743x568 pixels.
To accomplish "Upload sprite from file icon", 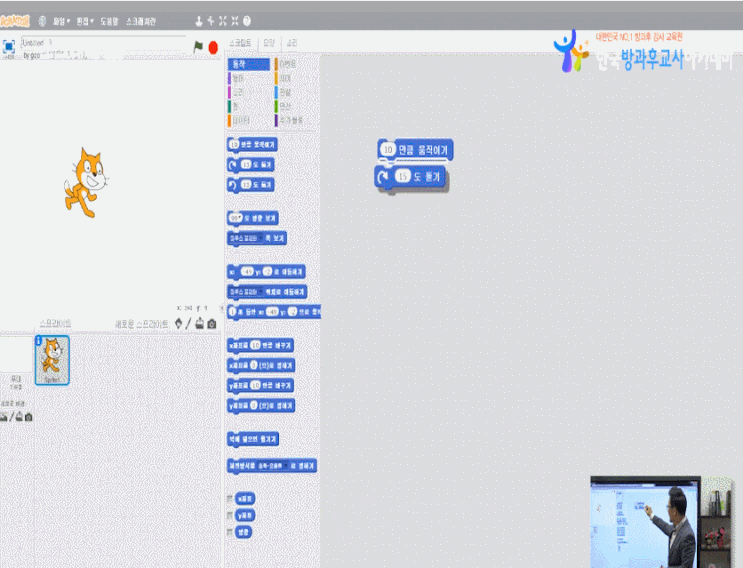I will [x=200, y=324].
